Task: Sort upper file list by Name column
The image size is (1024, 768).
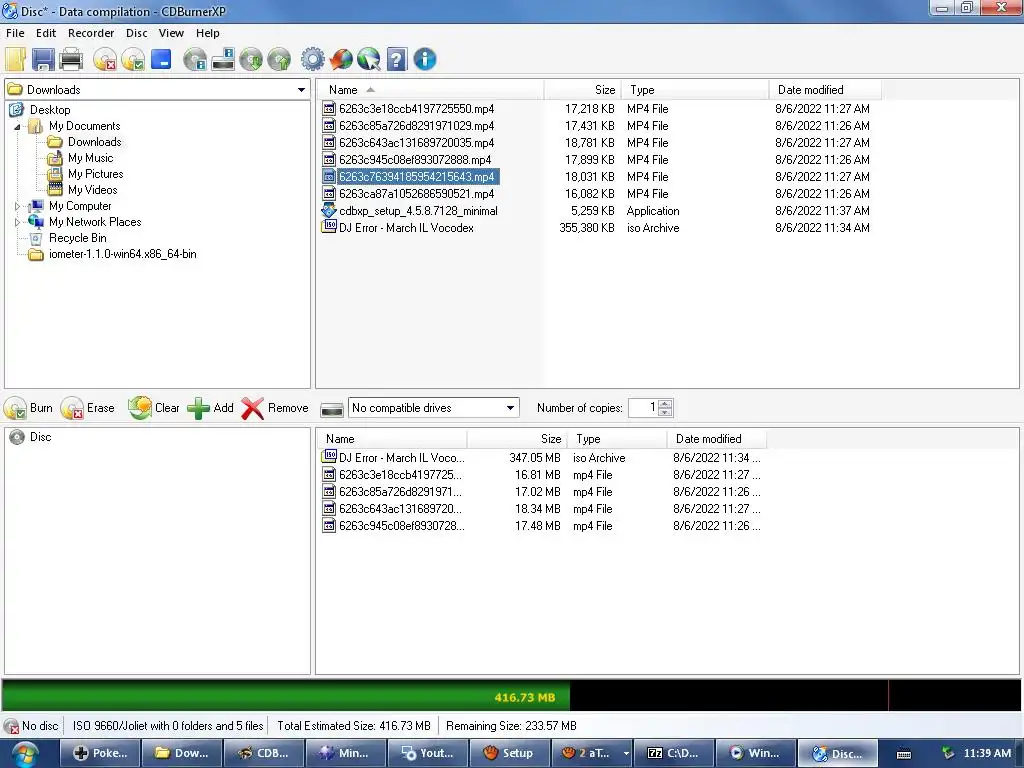Action: coord(430,89)
